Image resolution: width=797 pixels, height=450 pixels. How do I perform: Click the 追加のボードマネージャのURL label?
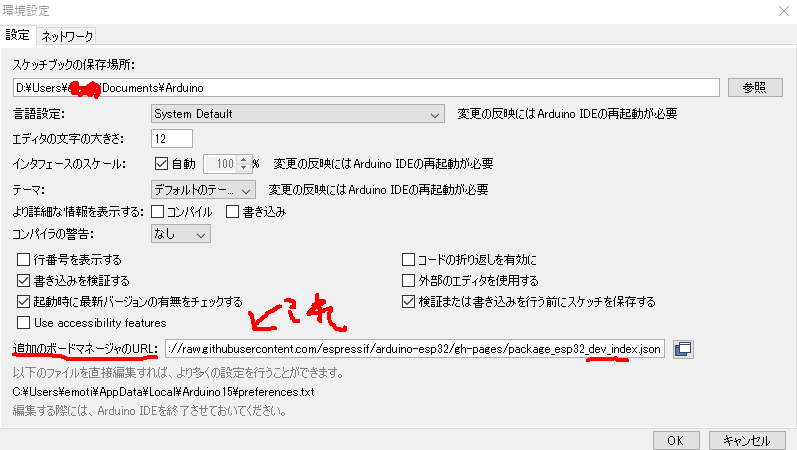[x=85, y=349]
